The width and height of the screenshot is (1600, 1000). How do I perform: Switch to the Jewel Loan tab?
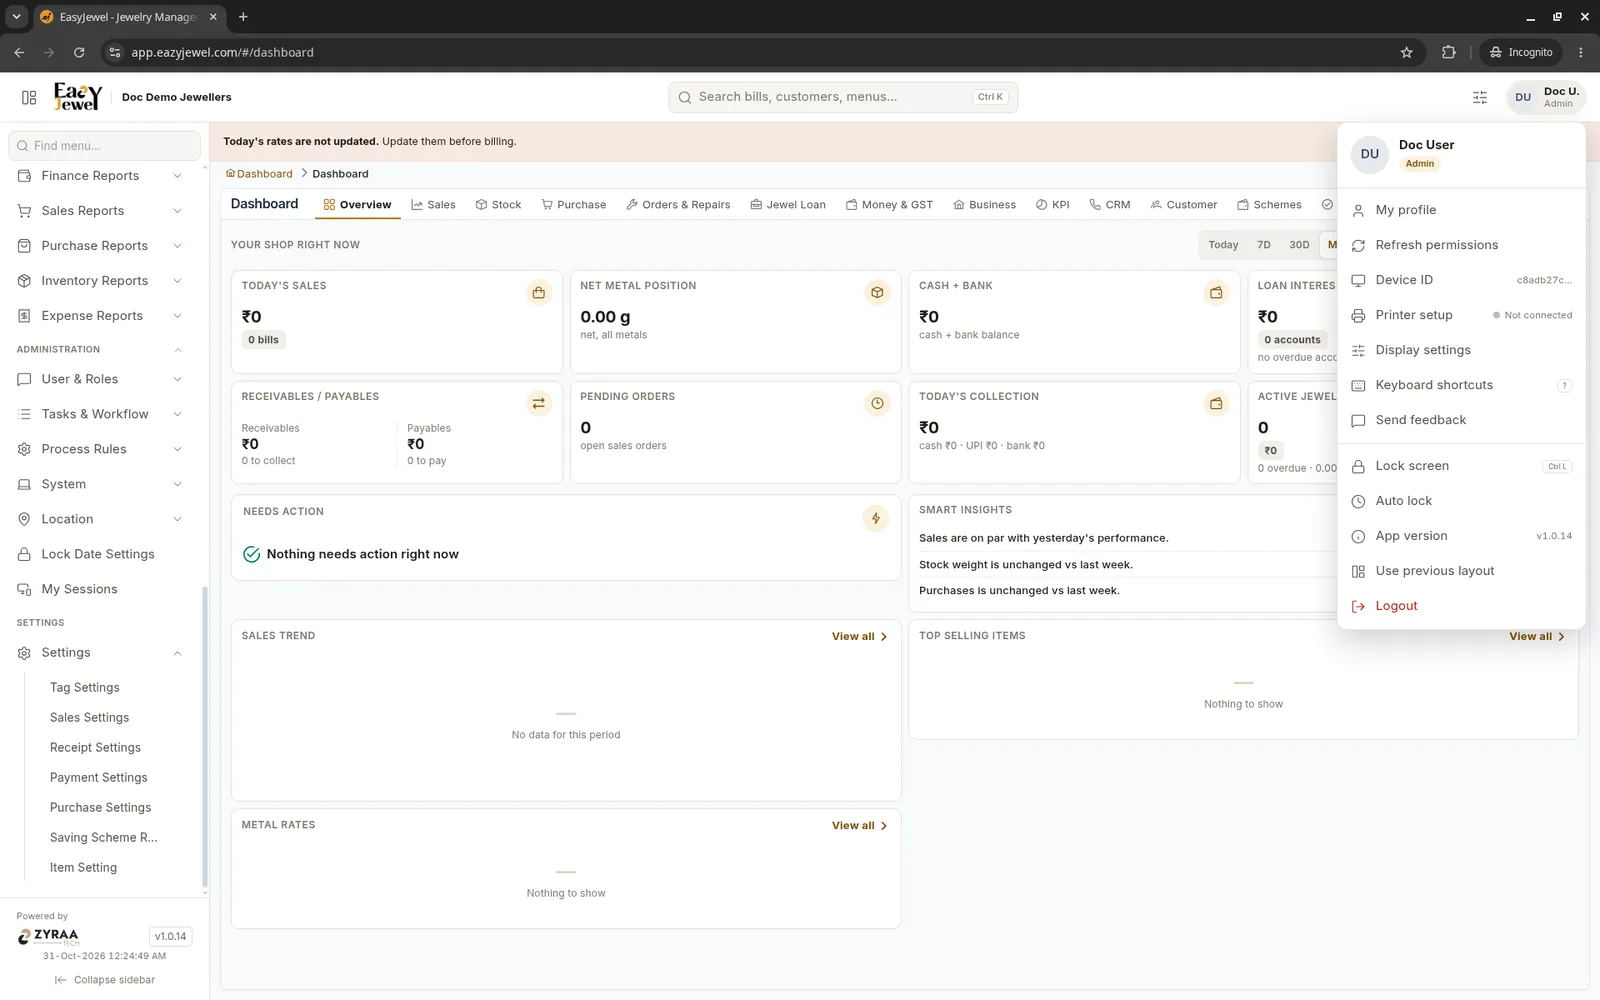point(788,205)
